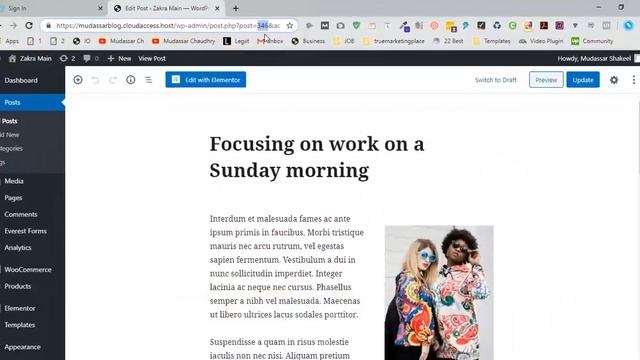Open block navigation list icon

(149, 80)
